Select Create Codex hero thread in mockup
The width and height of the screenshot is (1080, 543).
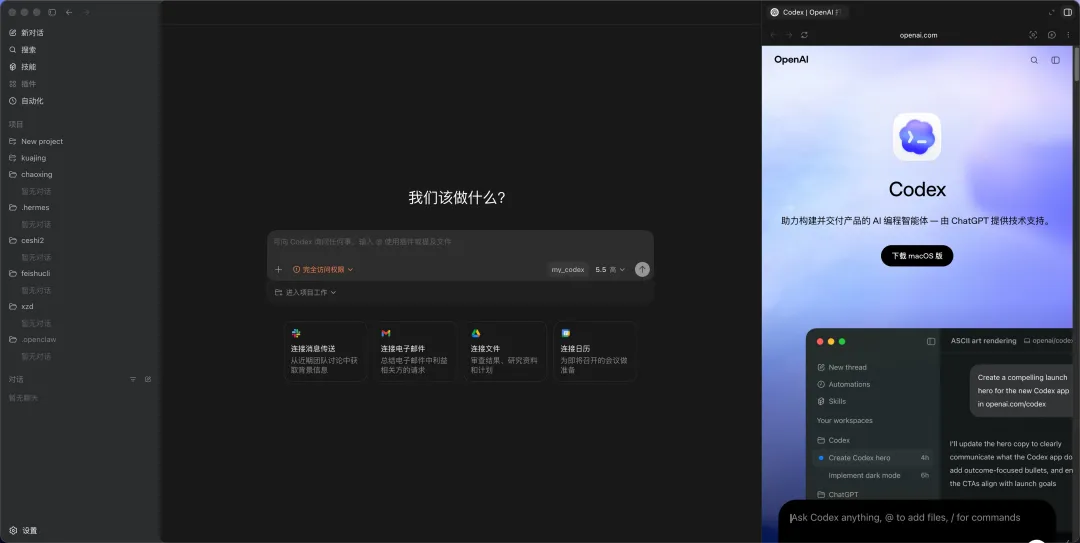[x=872, y=458]
